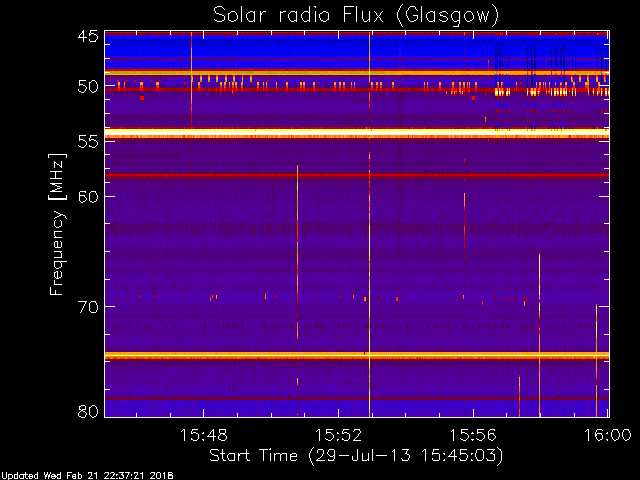Click the 70 frequency tick label
The height and width of the screenshot is (480, 640).
point(88,306)
